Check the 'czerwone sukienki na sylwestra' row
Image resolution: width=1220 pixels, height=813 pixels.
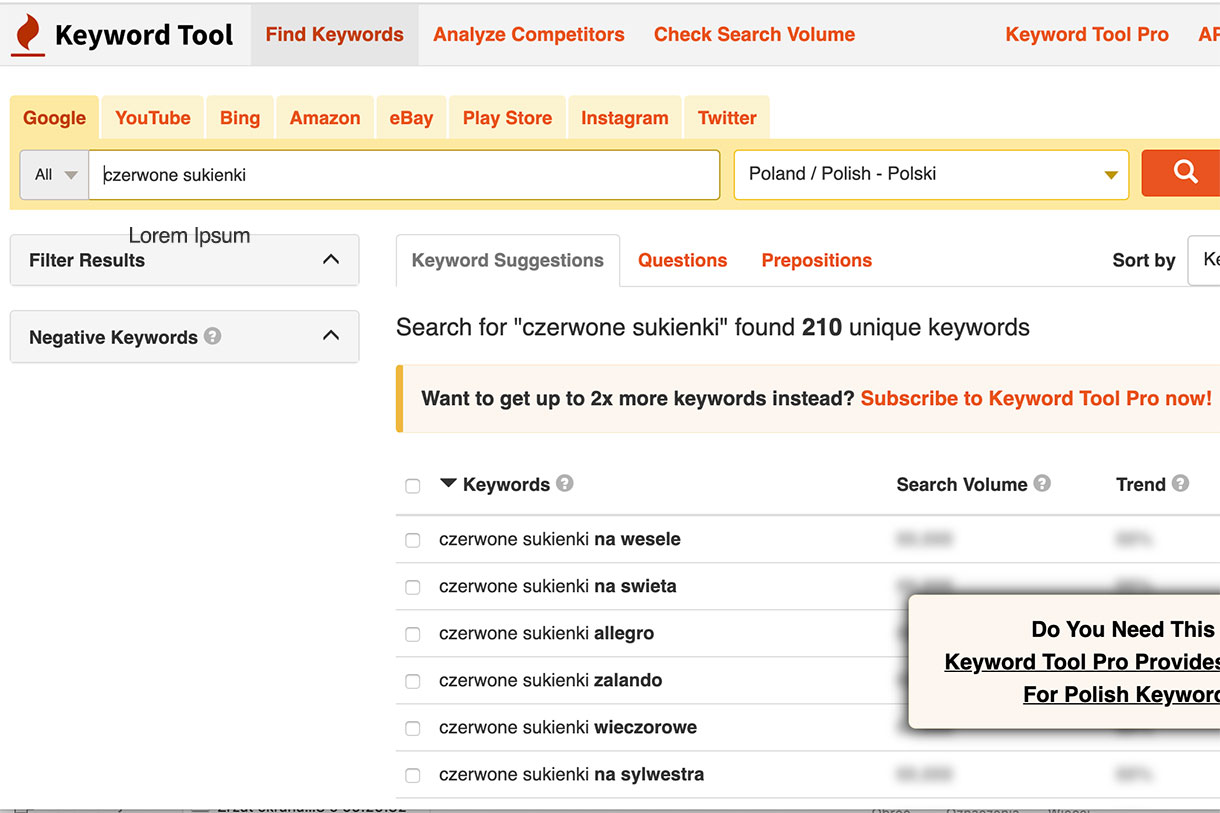tap(412, 775)
